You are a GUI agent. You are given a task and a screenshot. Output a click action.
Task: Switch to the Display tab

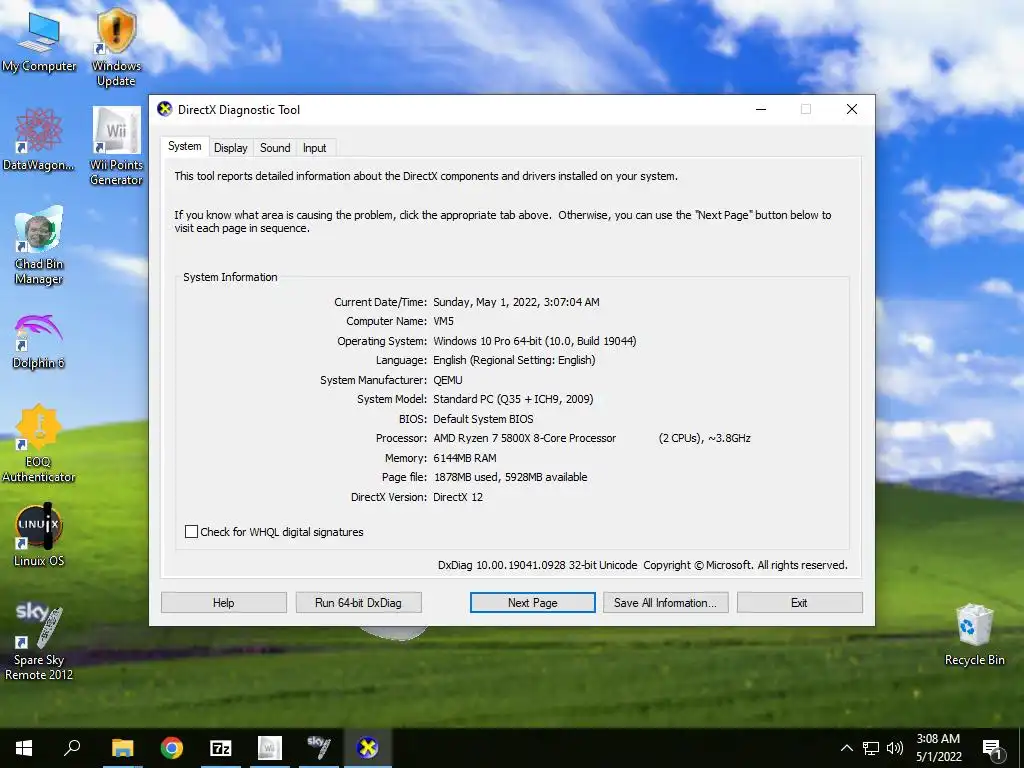[231, 148]
